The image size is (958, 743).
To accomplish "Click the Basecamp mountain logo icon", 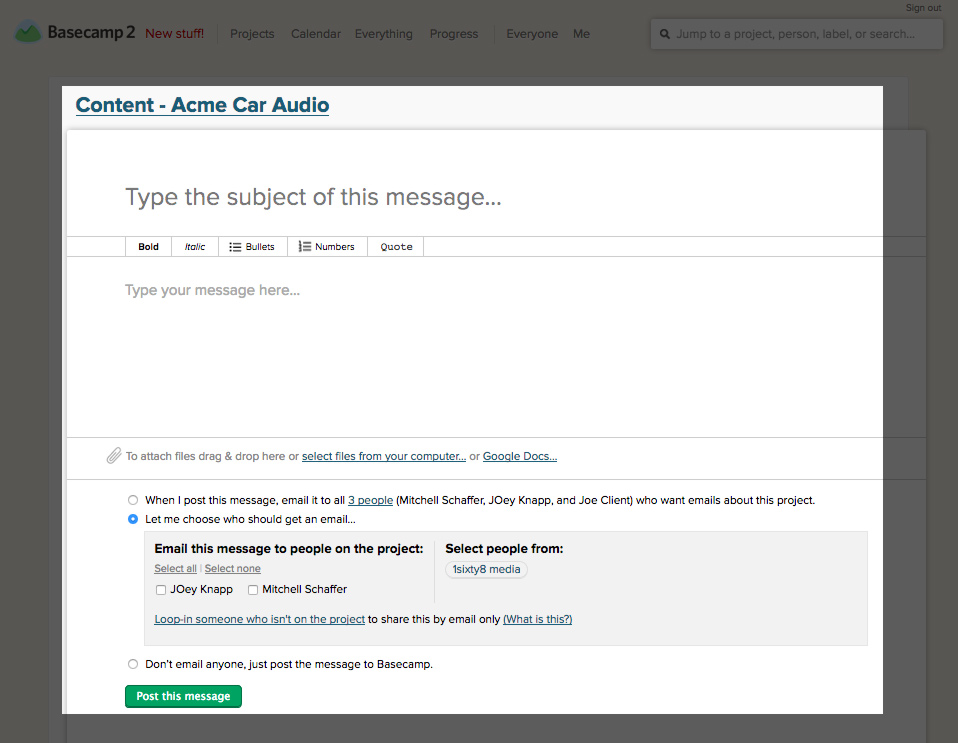I will (27, 32).
